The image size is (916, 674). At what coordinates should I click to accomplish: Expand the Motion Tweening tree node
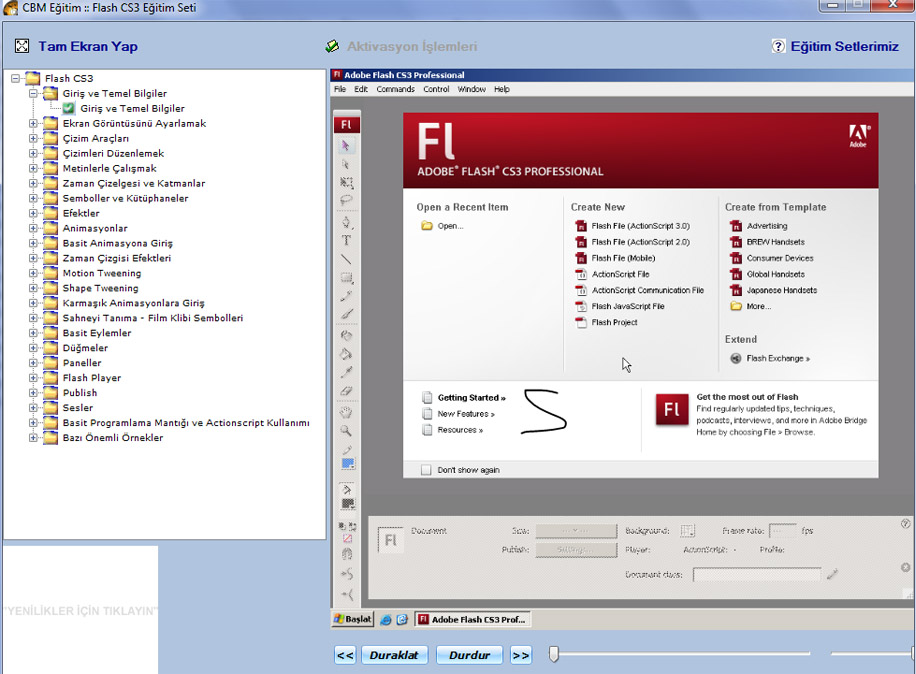(x=33, y=273)
